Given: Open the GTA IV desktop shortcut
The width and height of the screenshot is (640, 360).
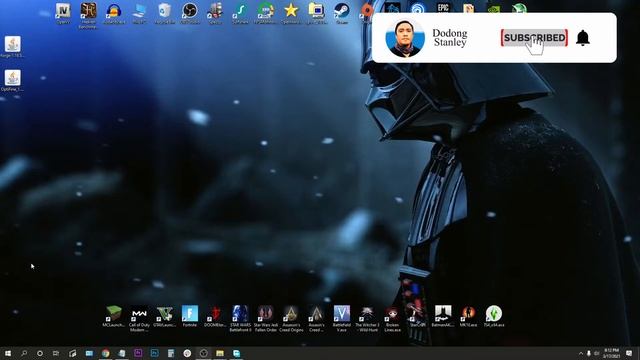Looking at the screenshot, I should tap(63, 13).
